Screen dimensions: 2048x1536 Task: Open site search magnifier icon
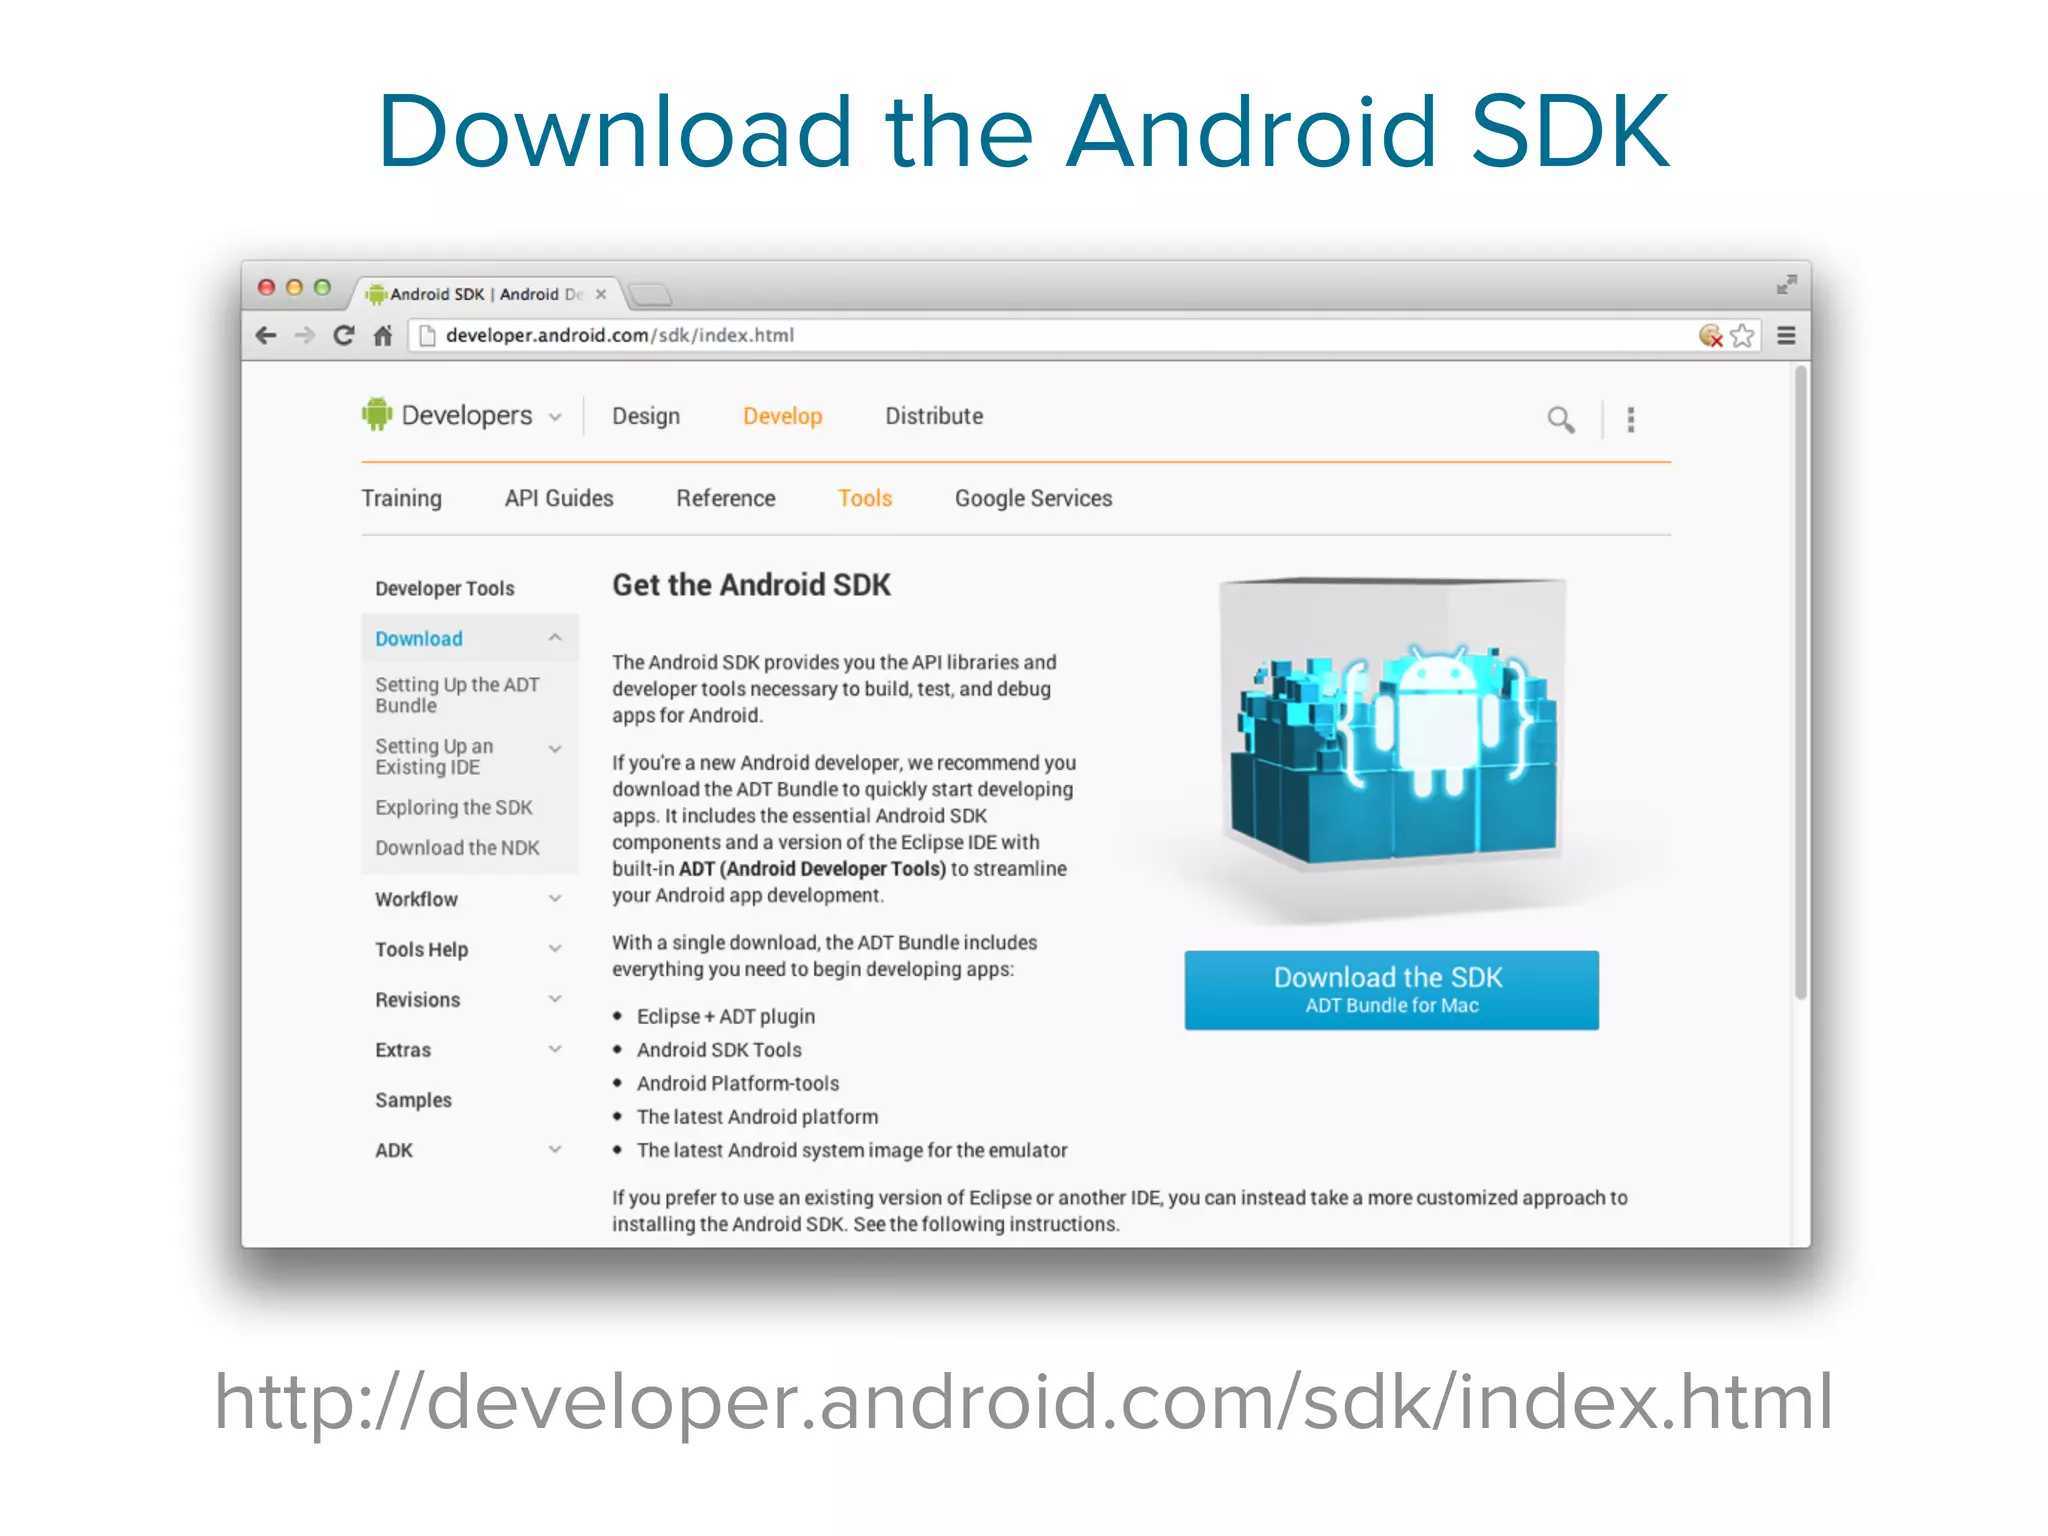(1561, 420)
